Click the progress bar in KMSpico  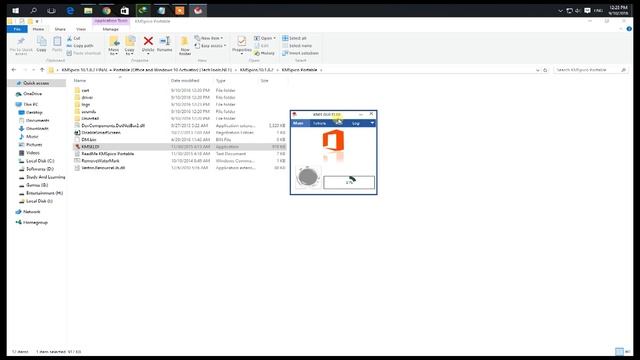pos(349,182)
